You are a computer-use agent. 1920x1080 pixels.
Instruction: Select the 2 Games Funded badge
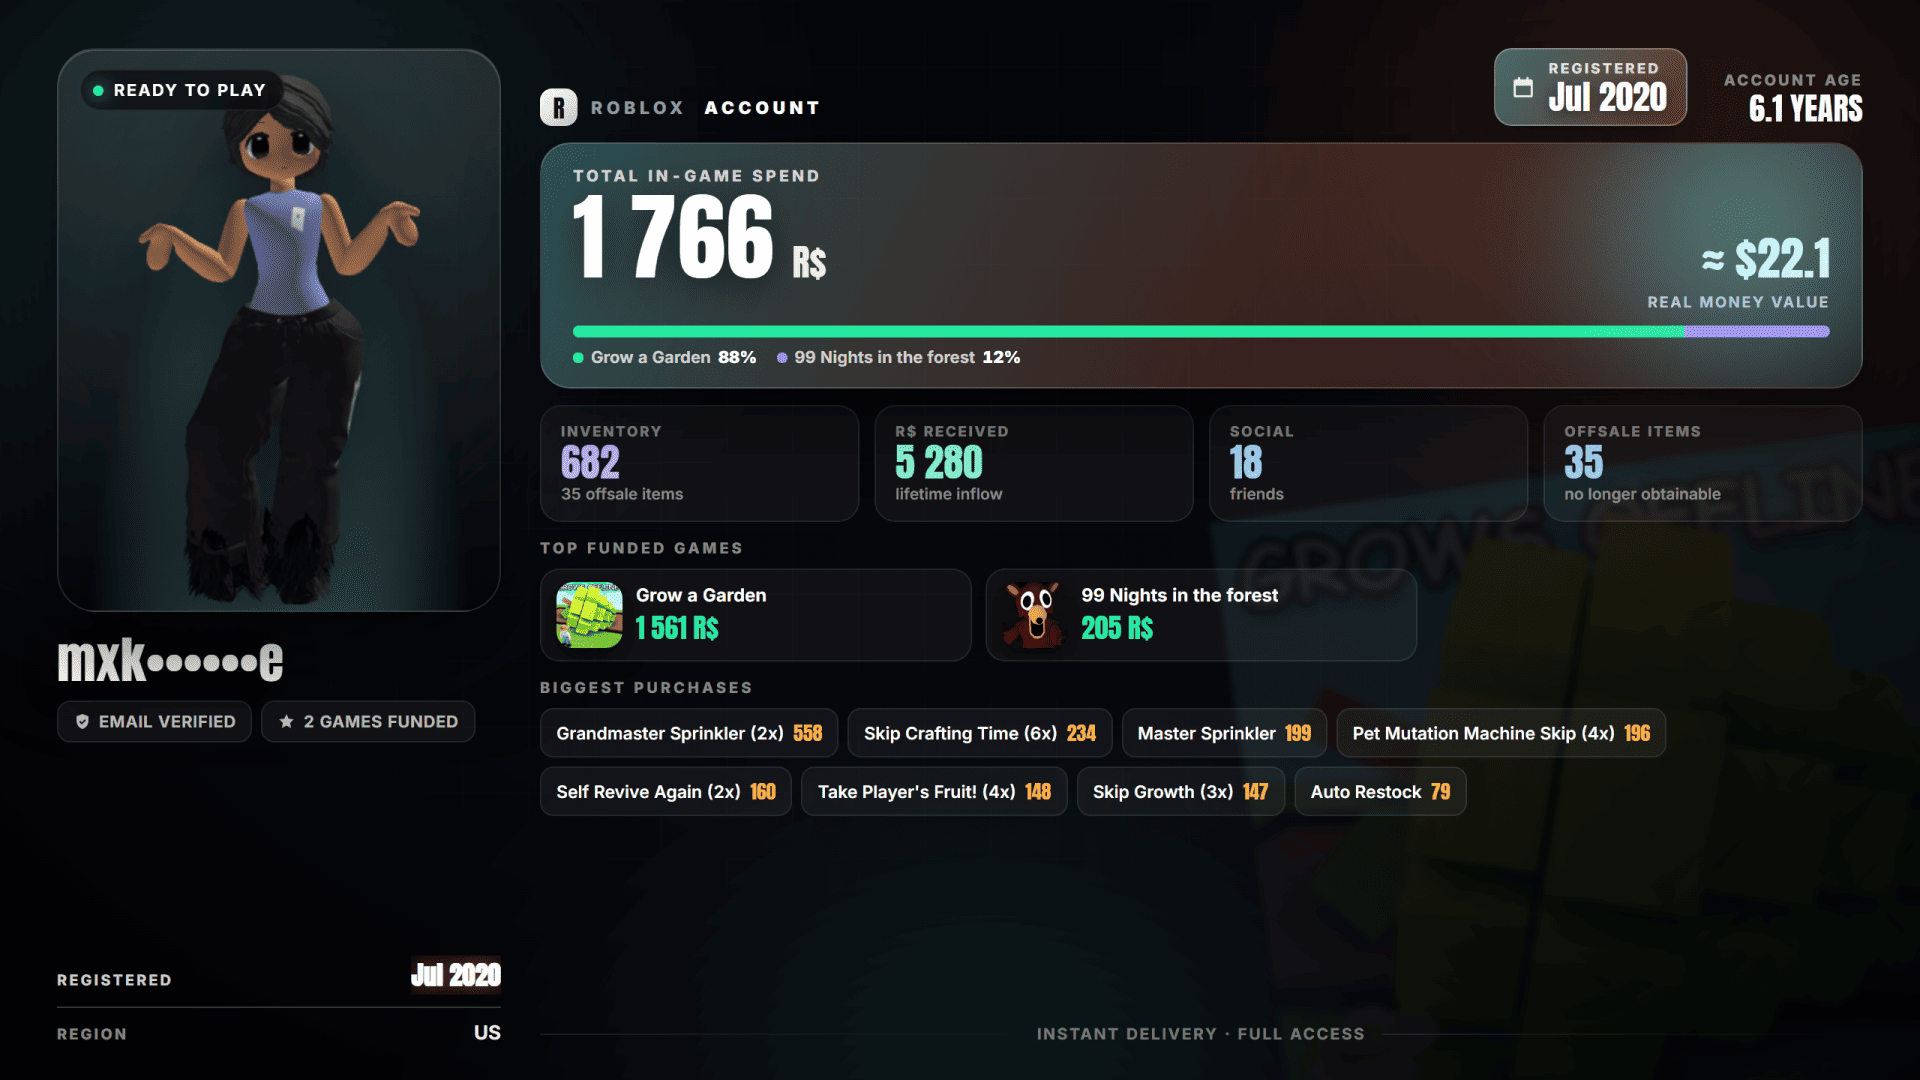[368, 721]
